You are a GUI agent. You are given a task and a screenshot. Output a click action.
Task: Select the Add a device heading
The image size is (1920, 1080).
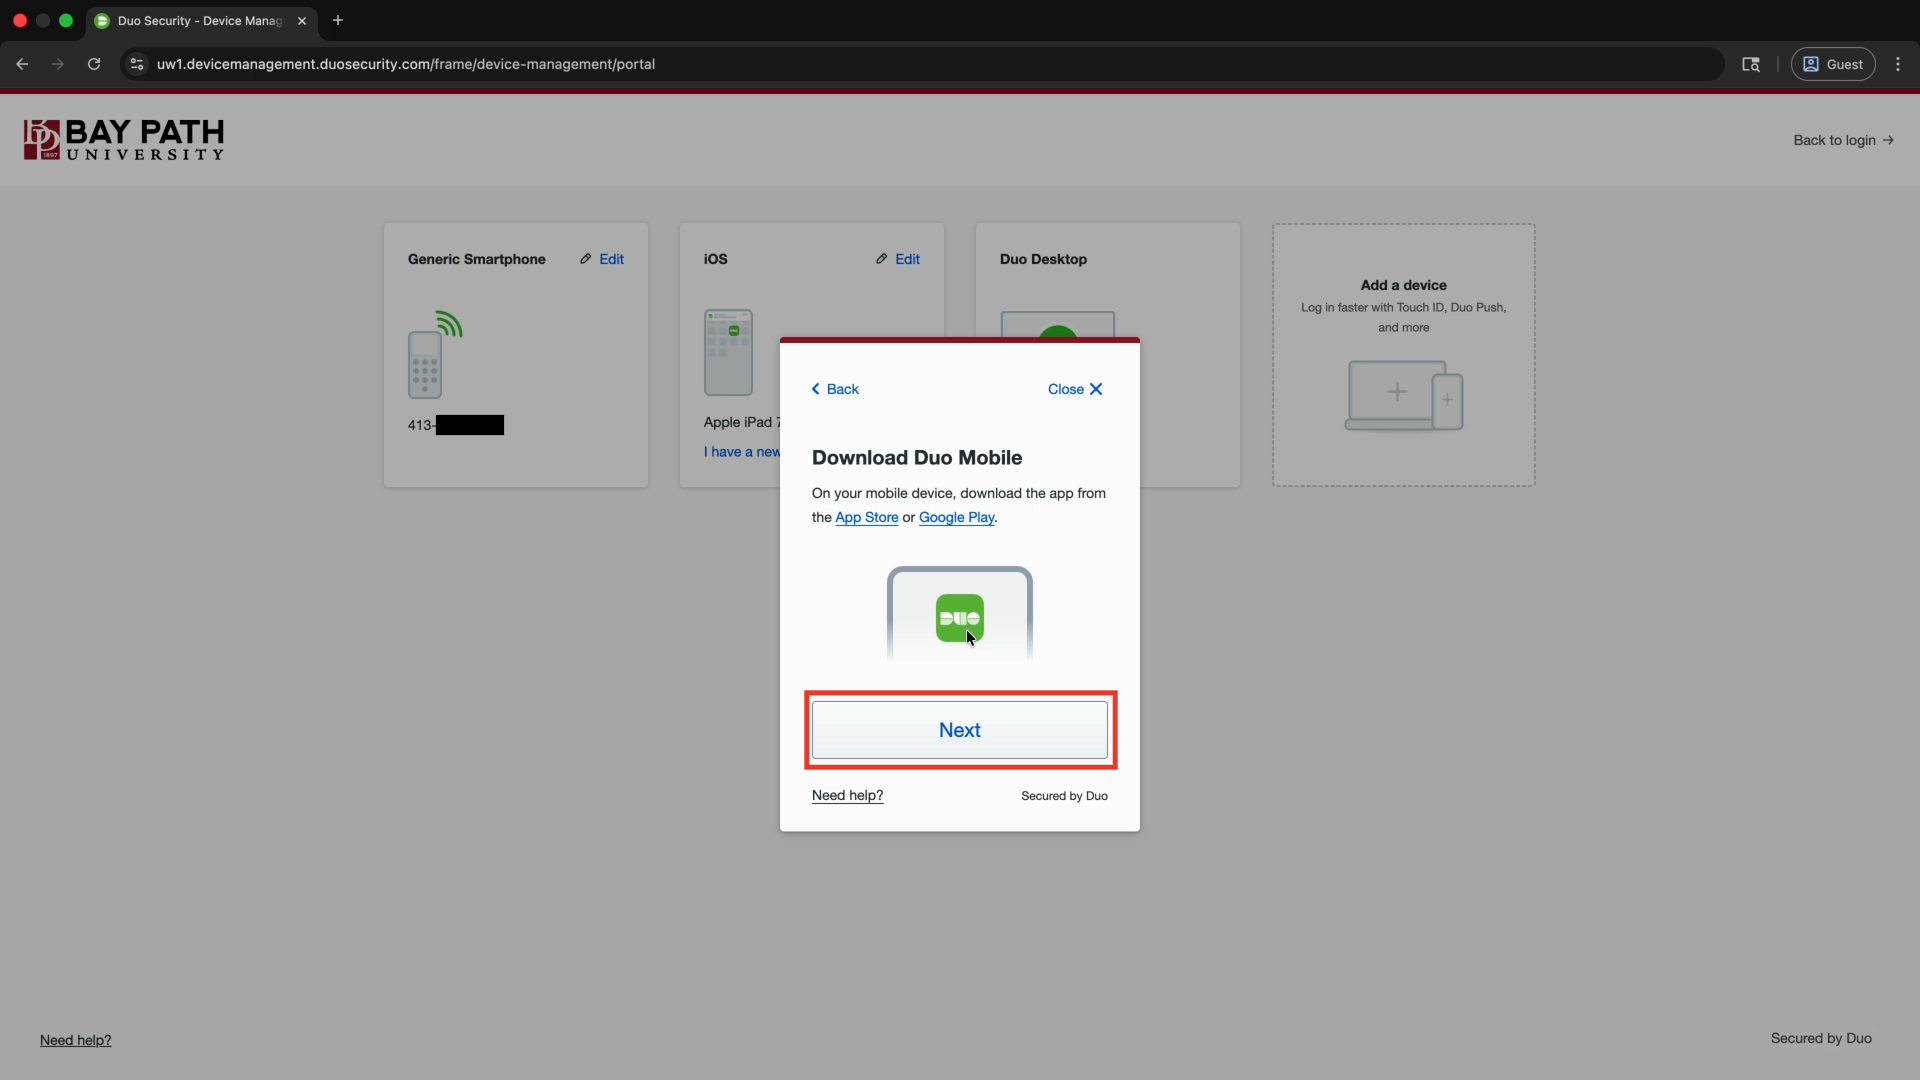click(1404, 285)
